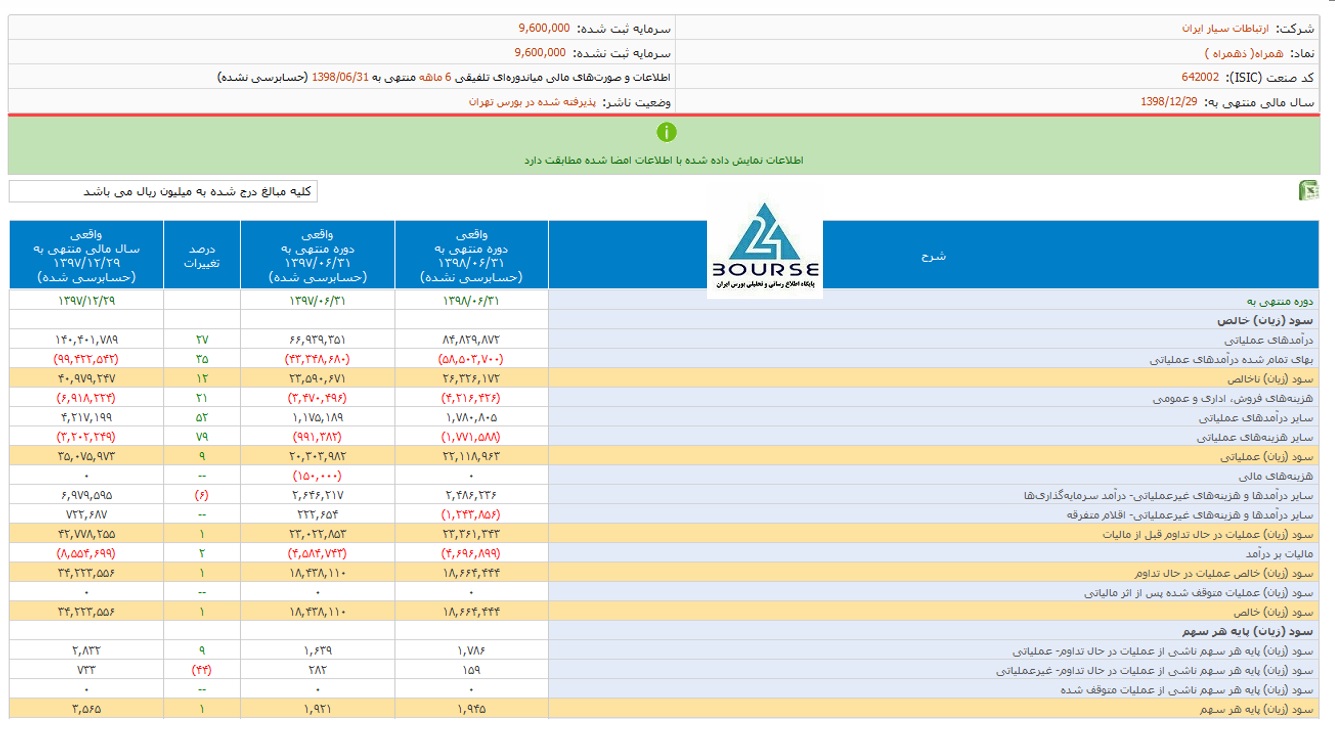This screenshot has height=731, width=1335.
Task: Click the period end date '1398/06/31' in the header
Action: tap(341, 77)
